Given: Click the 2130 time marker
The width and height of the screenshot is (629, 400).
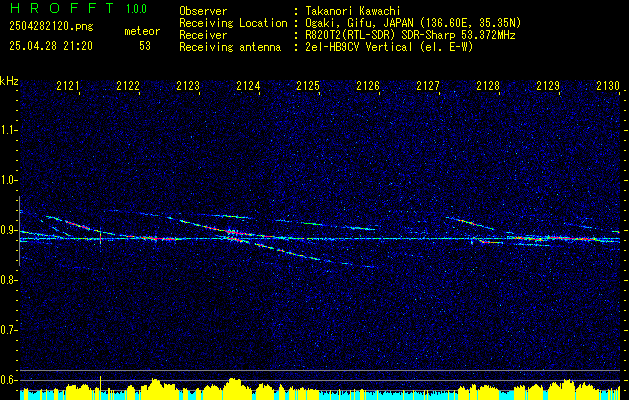Looking at the screenshot, I should pos(608,85).
